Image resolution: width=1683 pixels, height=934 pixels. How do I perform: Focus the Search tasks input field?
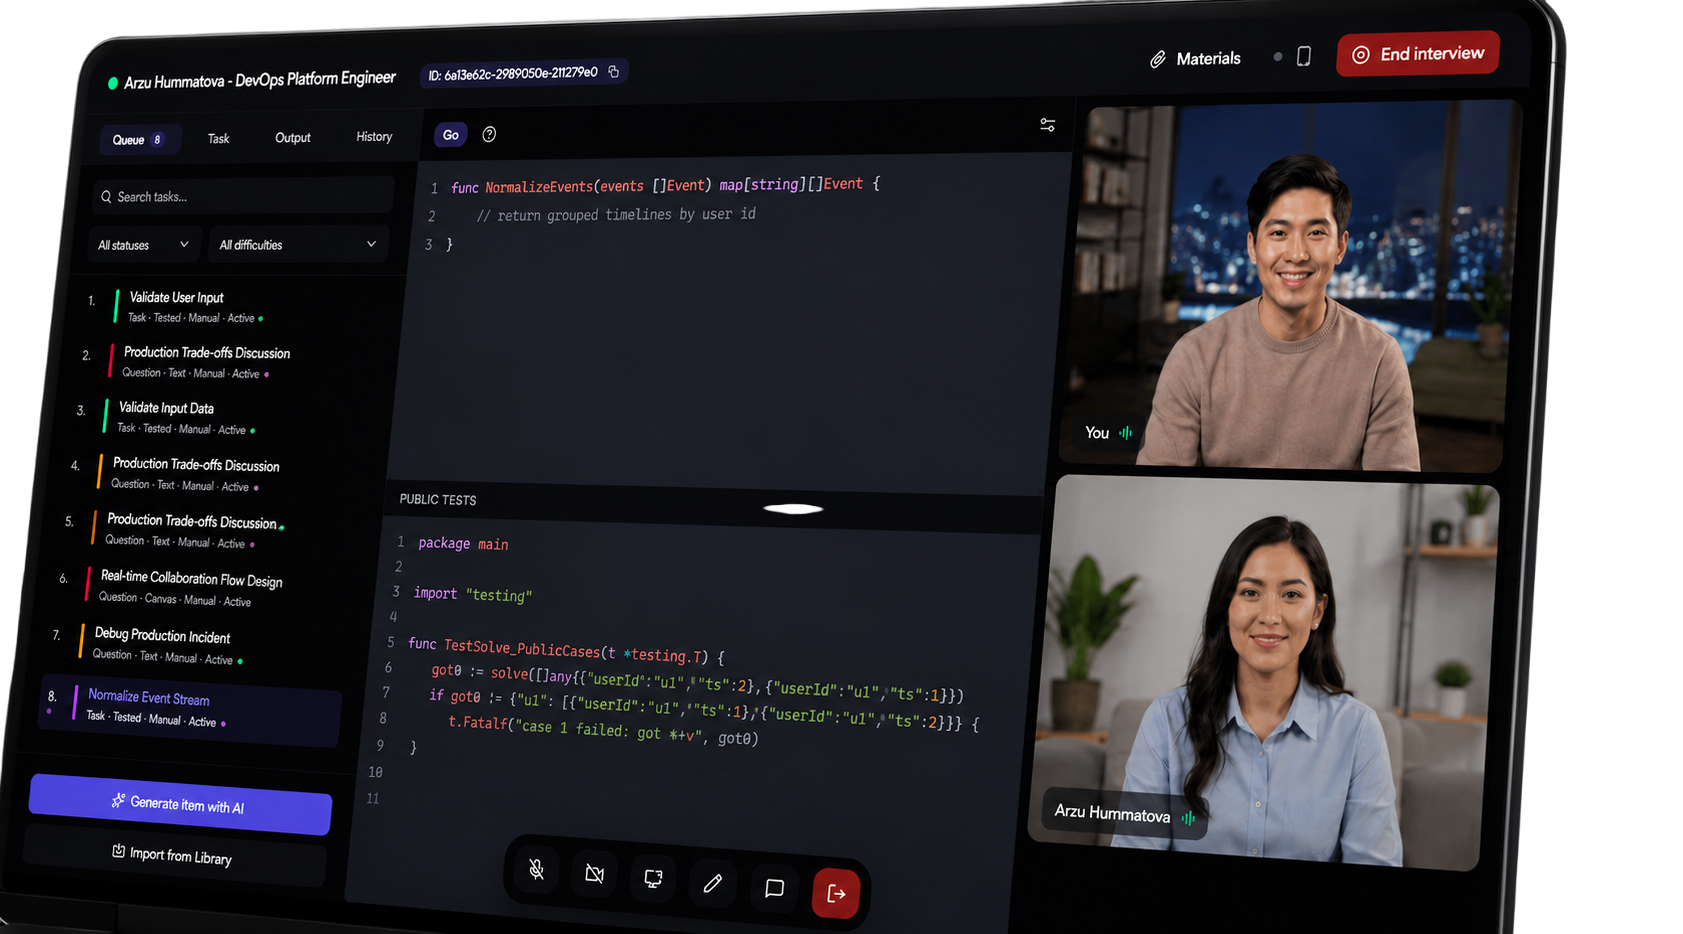(243, 196)
